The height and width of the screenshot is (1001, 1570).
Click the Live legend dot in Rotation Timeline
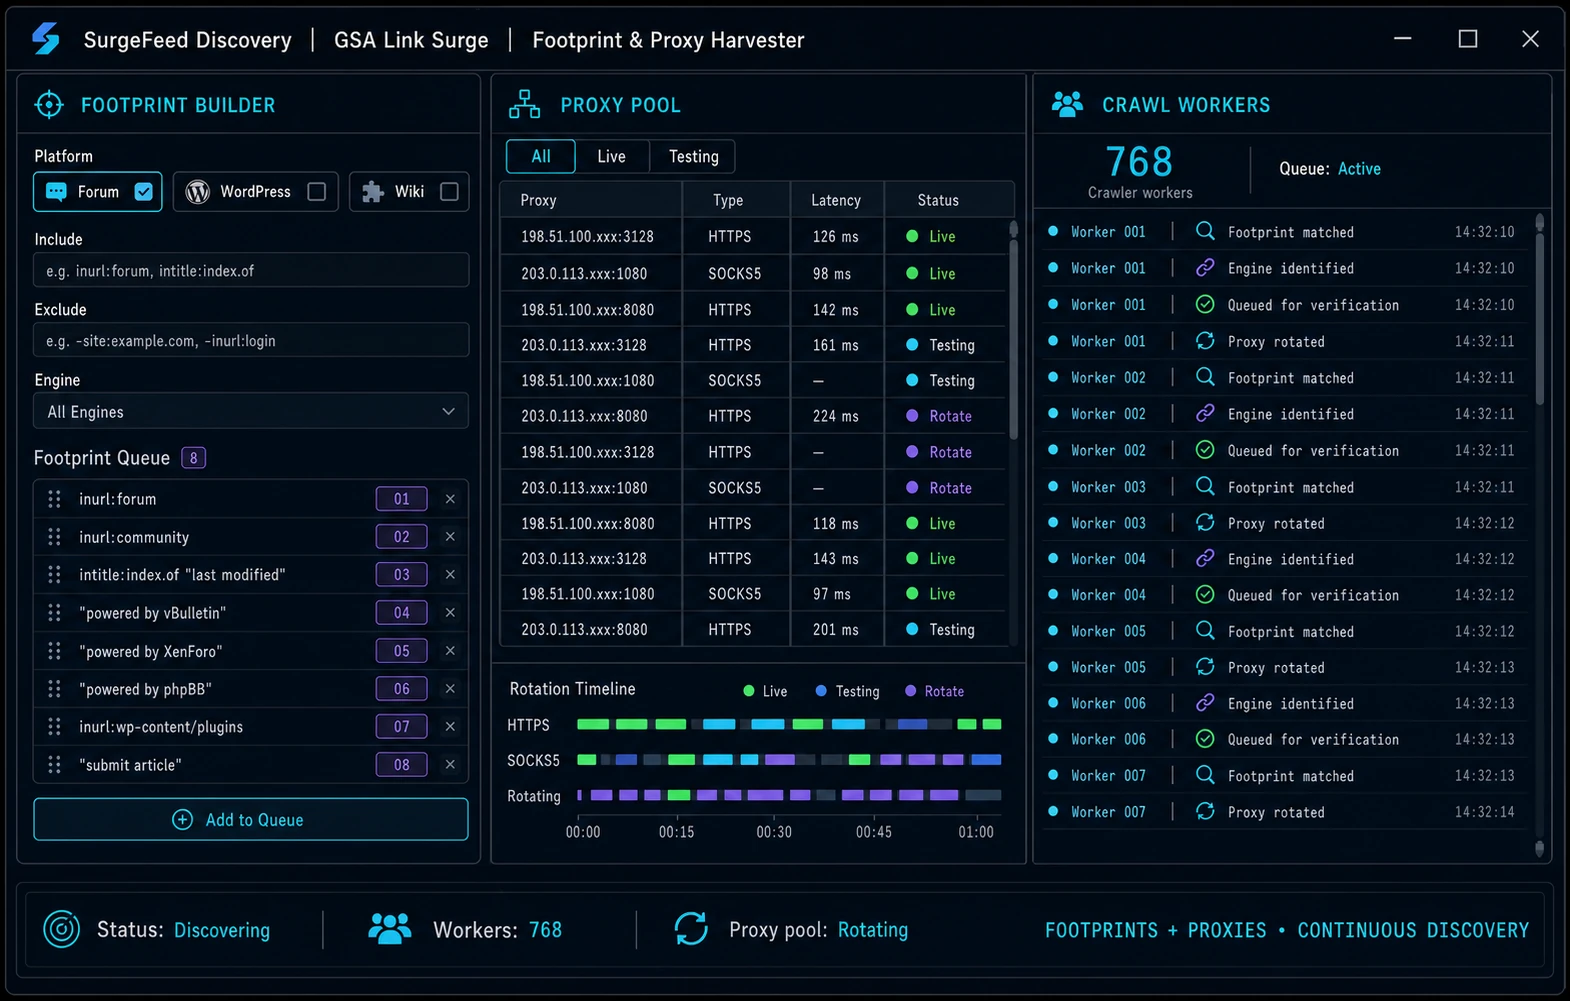click(749, 691)
